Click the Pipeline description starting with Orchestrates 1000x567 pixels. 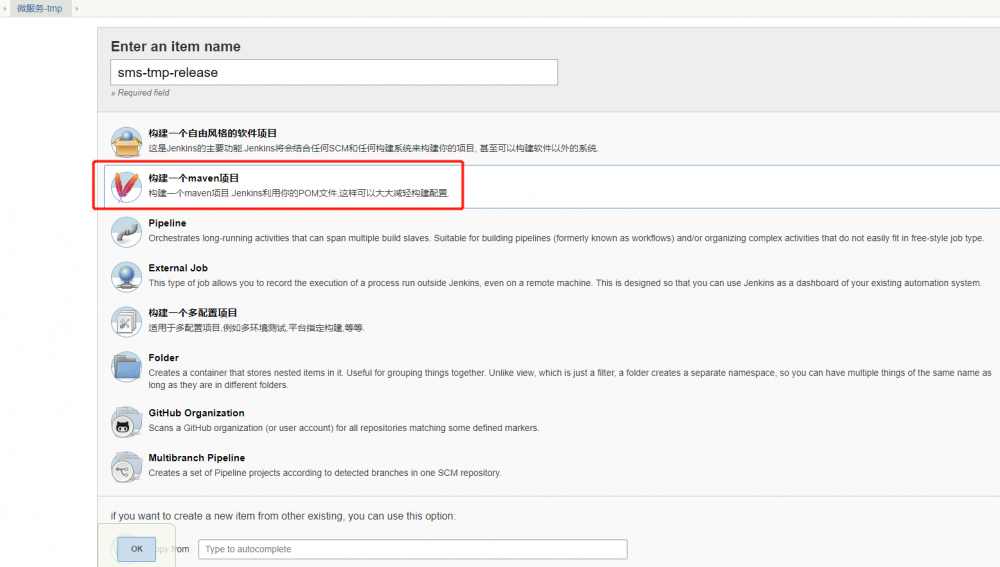coord(566,238)
